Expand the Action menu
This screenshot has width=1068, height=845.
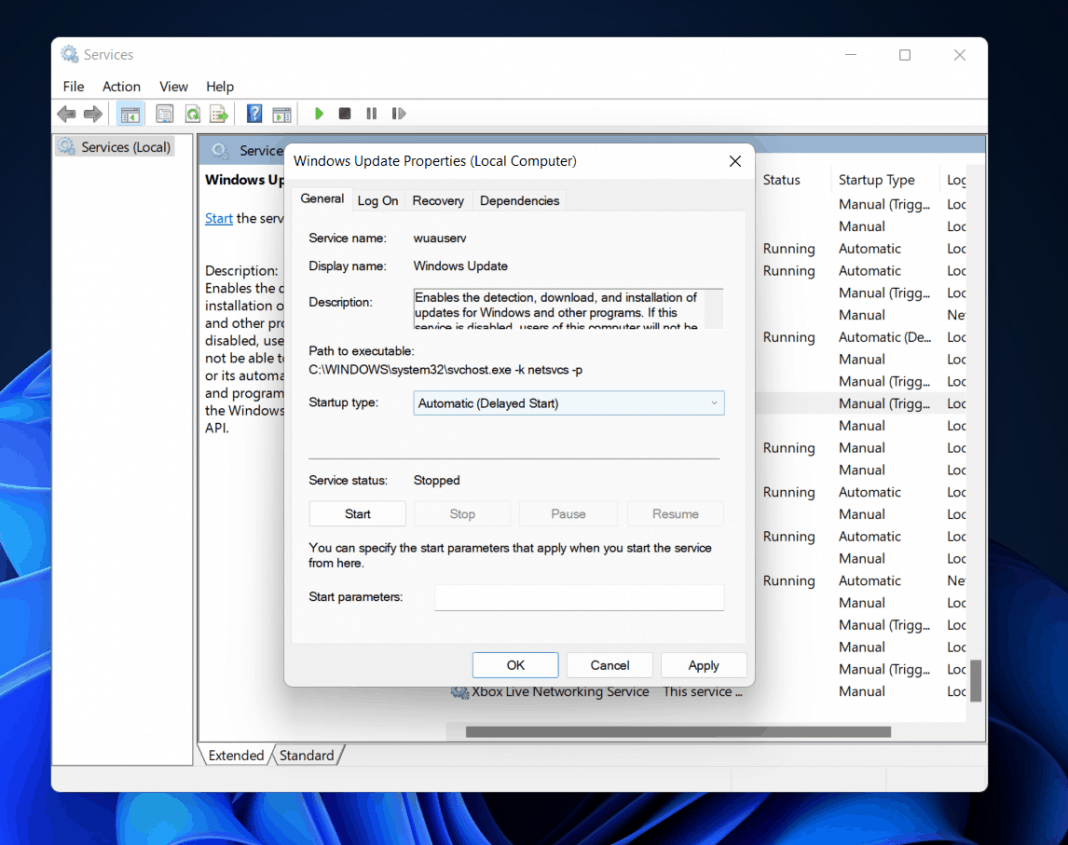(x=120, y=86)
